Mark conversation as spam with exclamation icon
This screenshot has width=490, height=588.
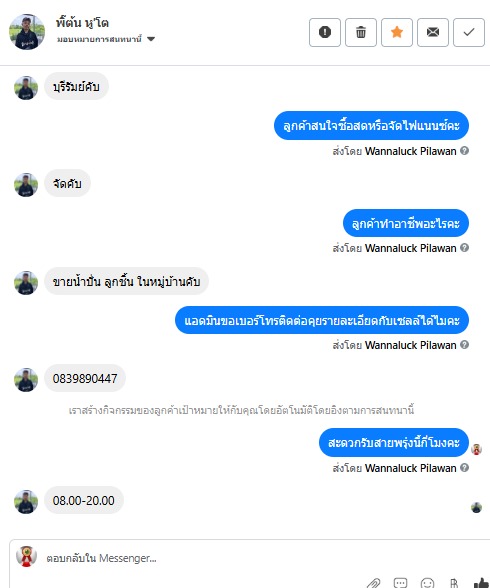[x=325, y=32]
